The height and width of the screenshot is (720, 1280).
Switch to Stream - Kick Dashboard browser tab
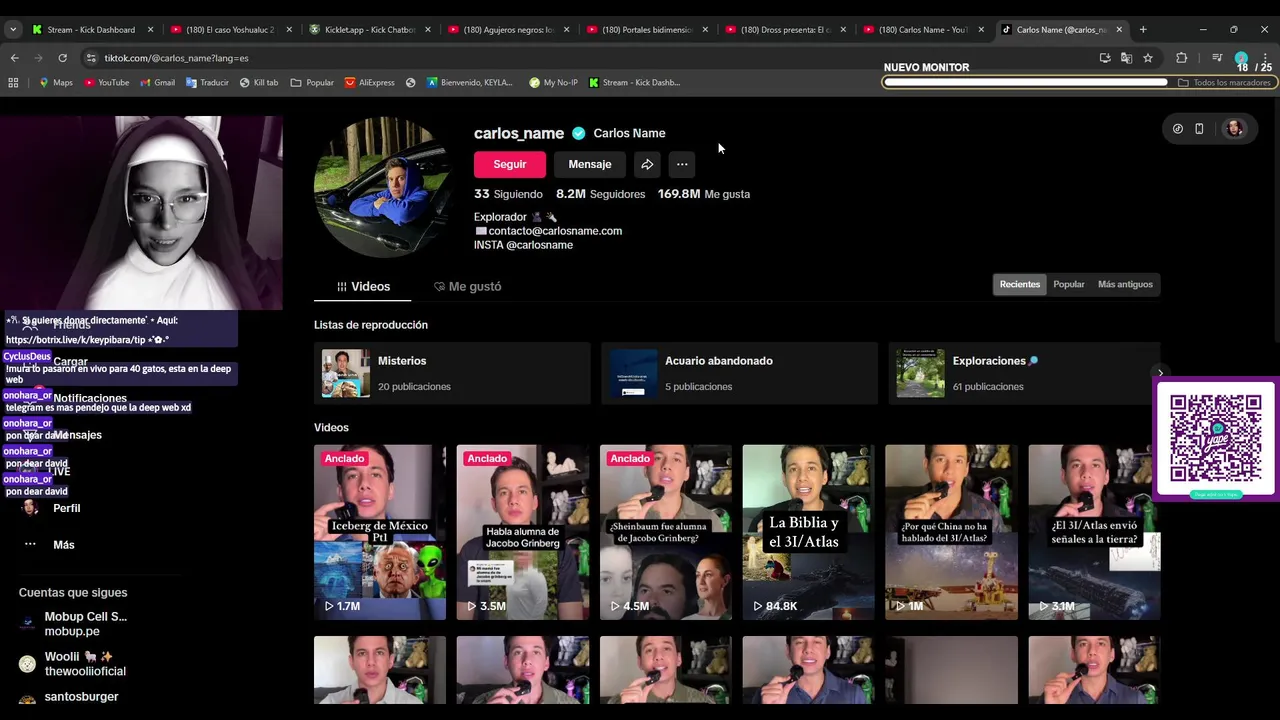tap(90, 29)
